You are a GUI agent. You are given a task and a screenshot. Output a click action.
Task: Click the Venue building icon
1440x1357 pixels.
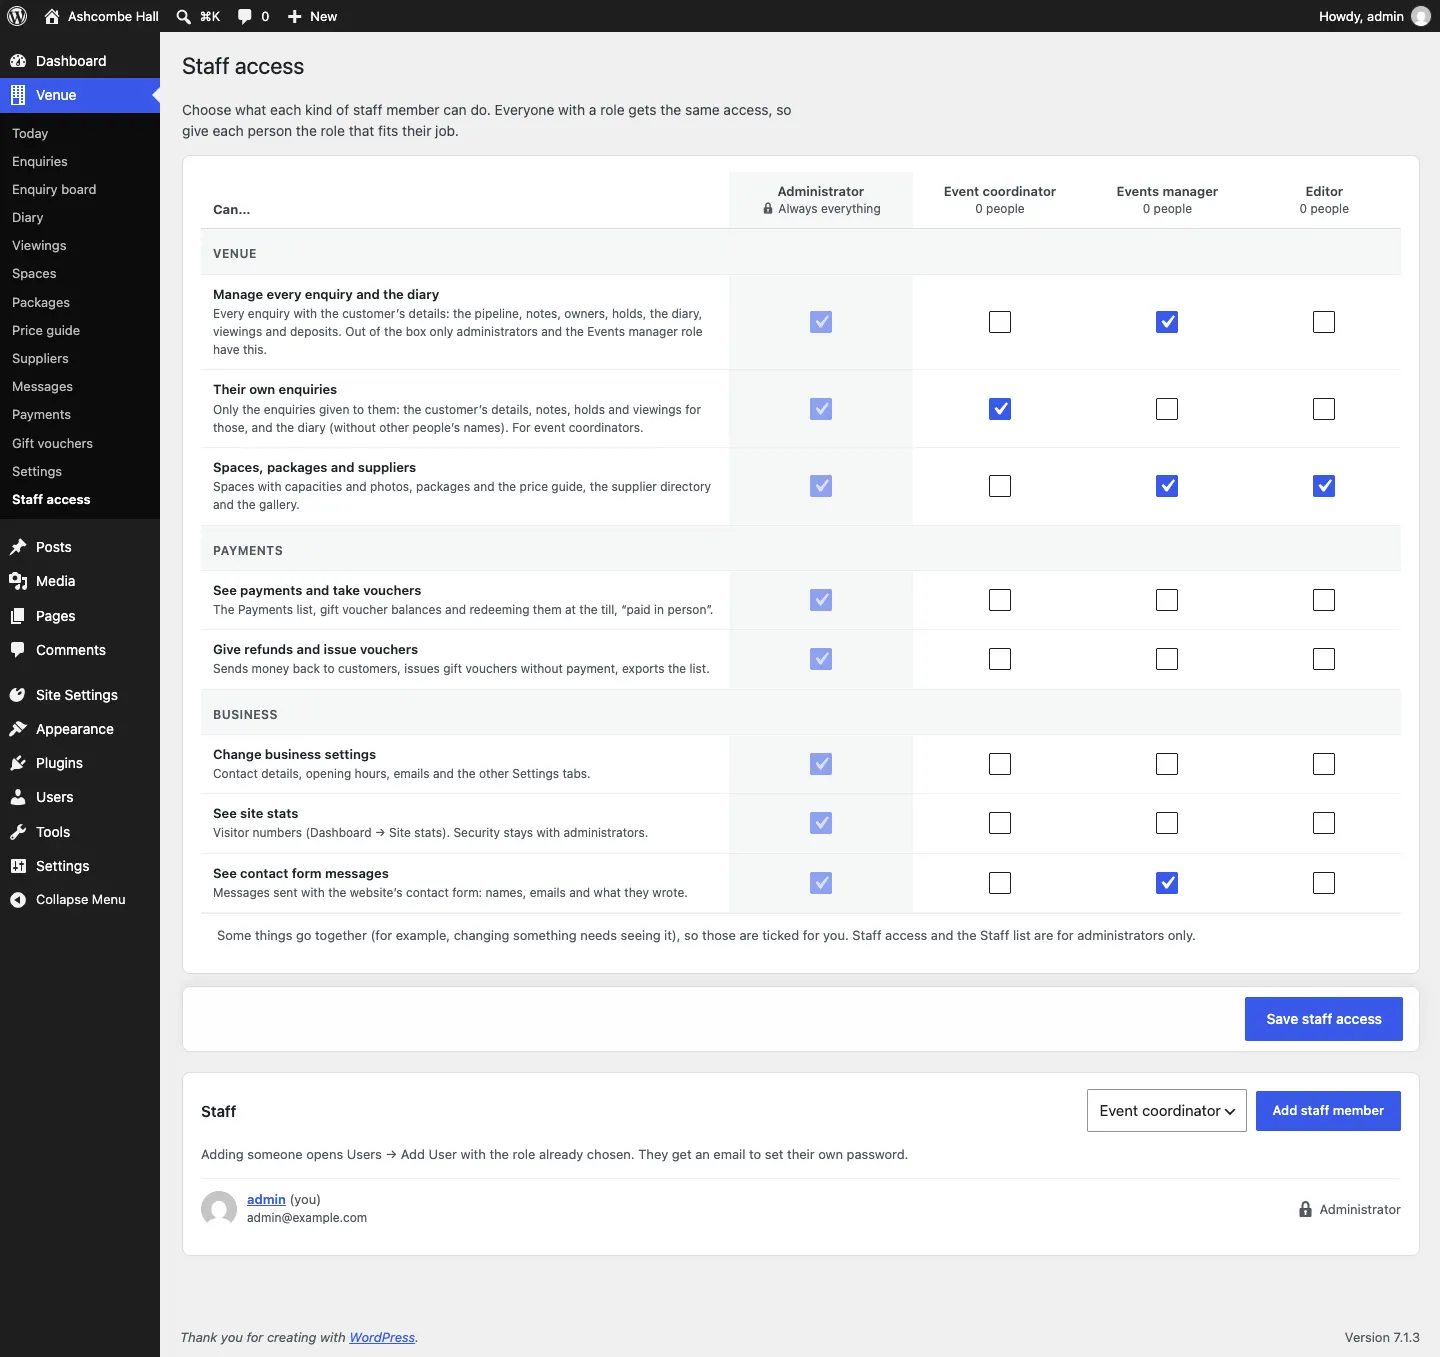(x=18, y=95)
